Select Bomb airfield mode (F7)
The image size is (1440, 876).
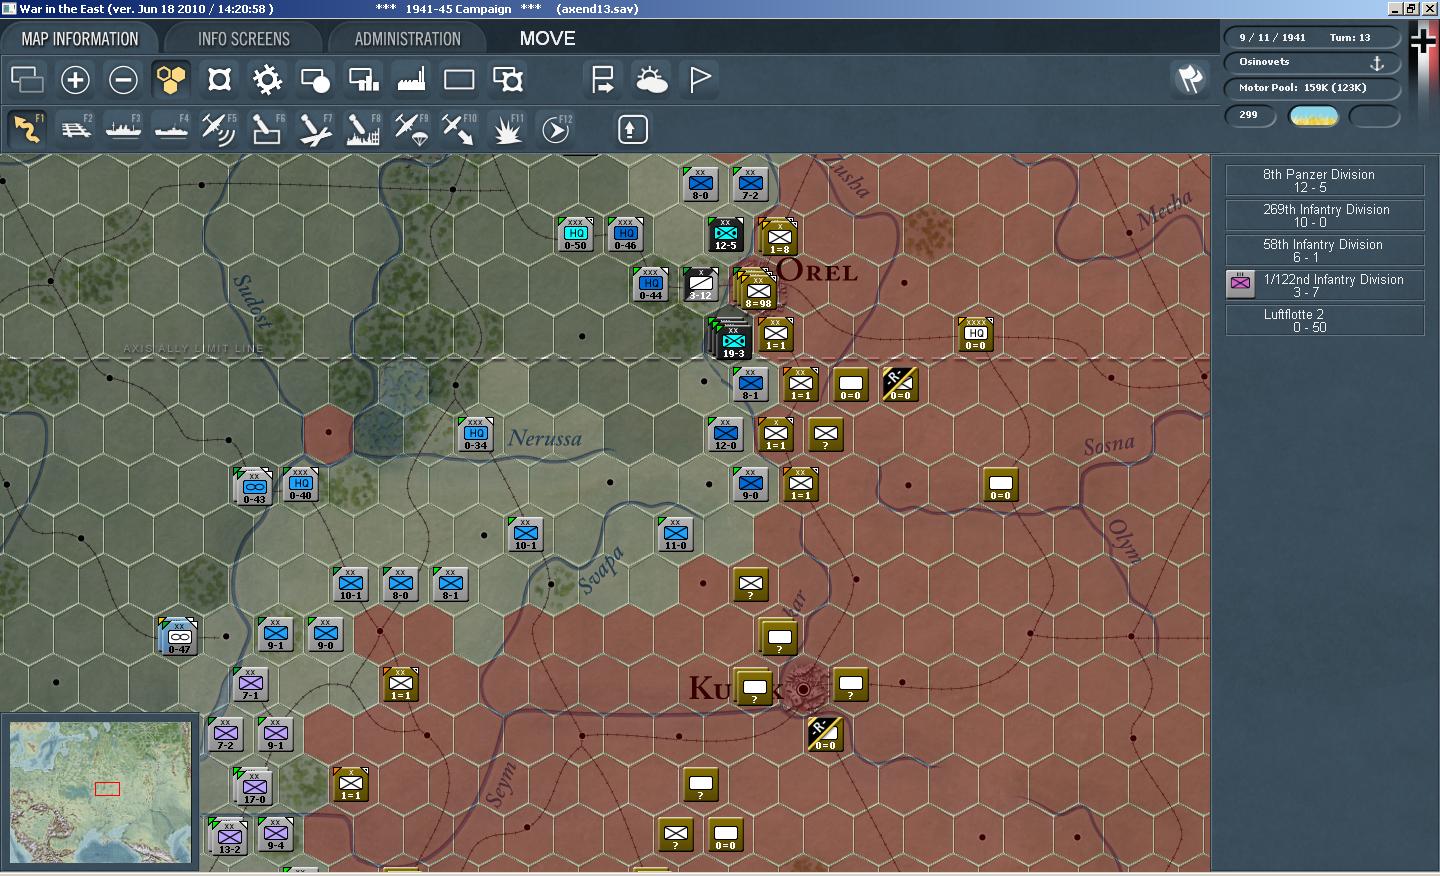(x=315, y=129)
